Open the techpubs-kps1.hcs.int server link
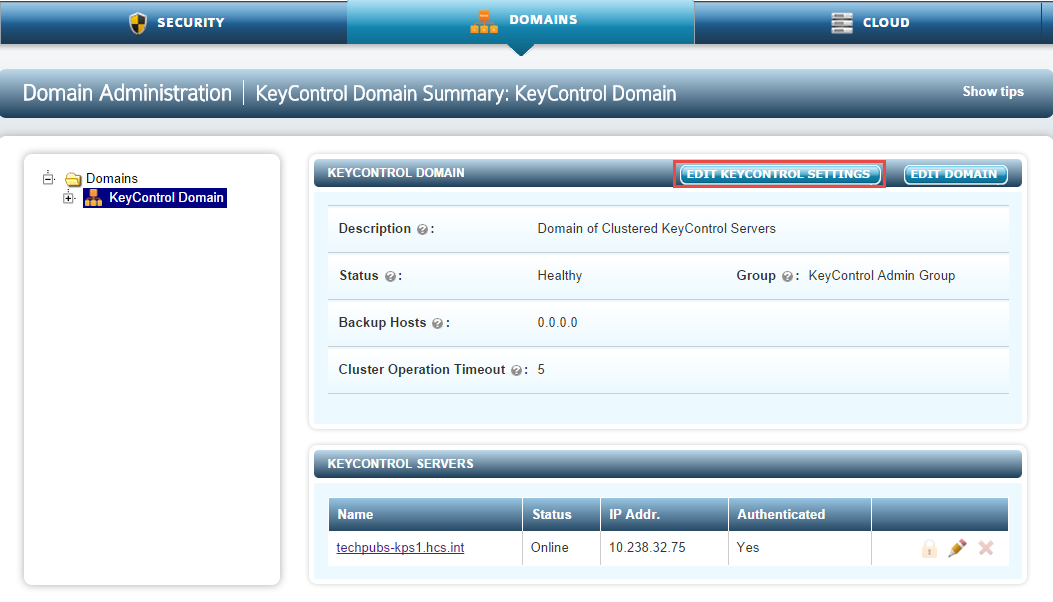The height and width of the screenshot is (602, 1053). coord(400,548)
